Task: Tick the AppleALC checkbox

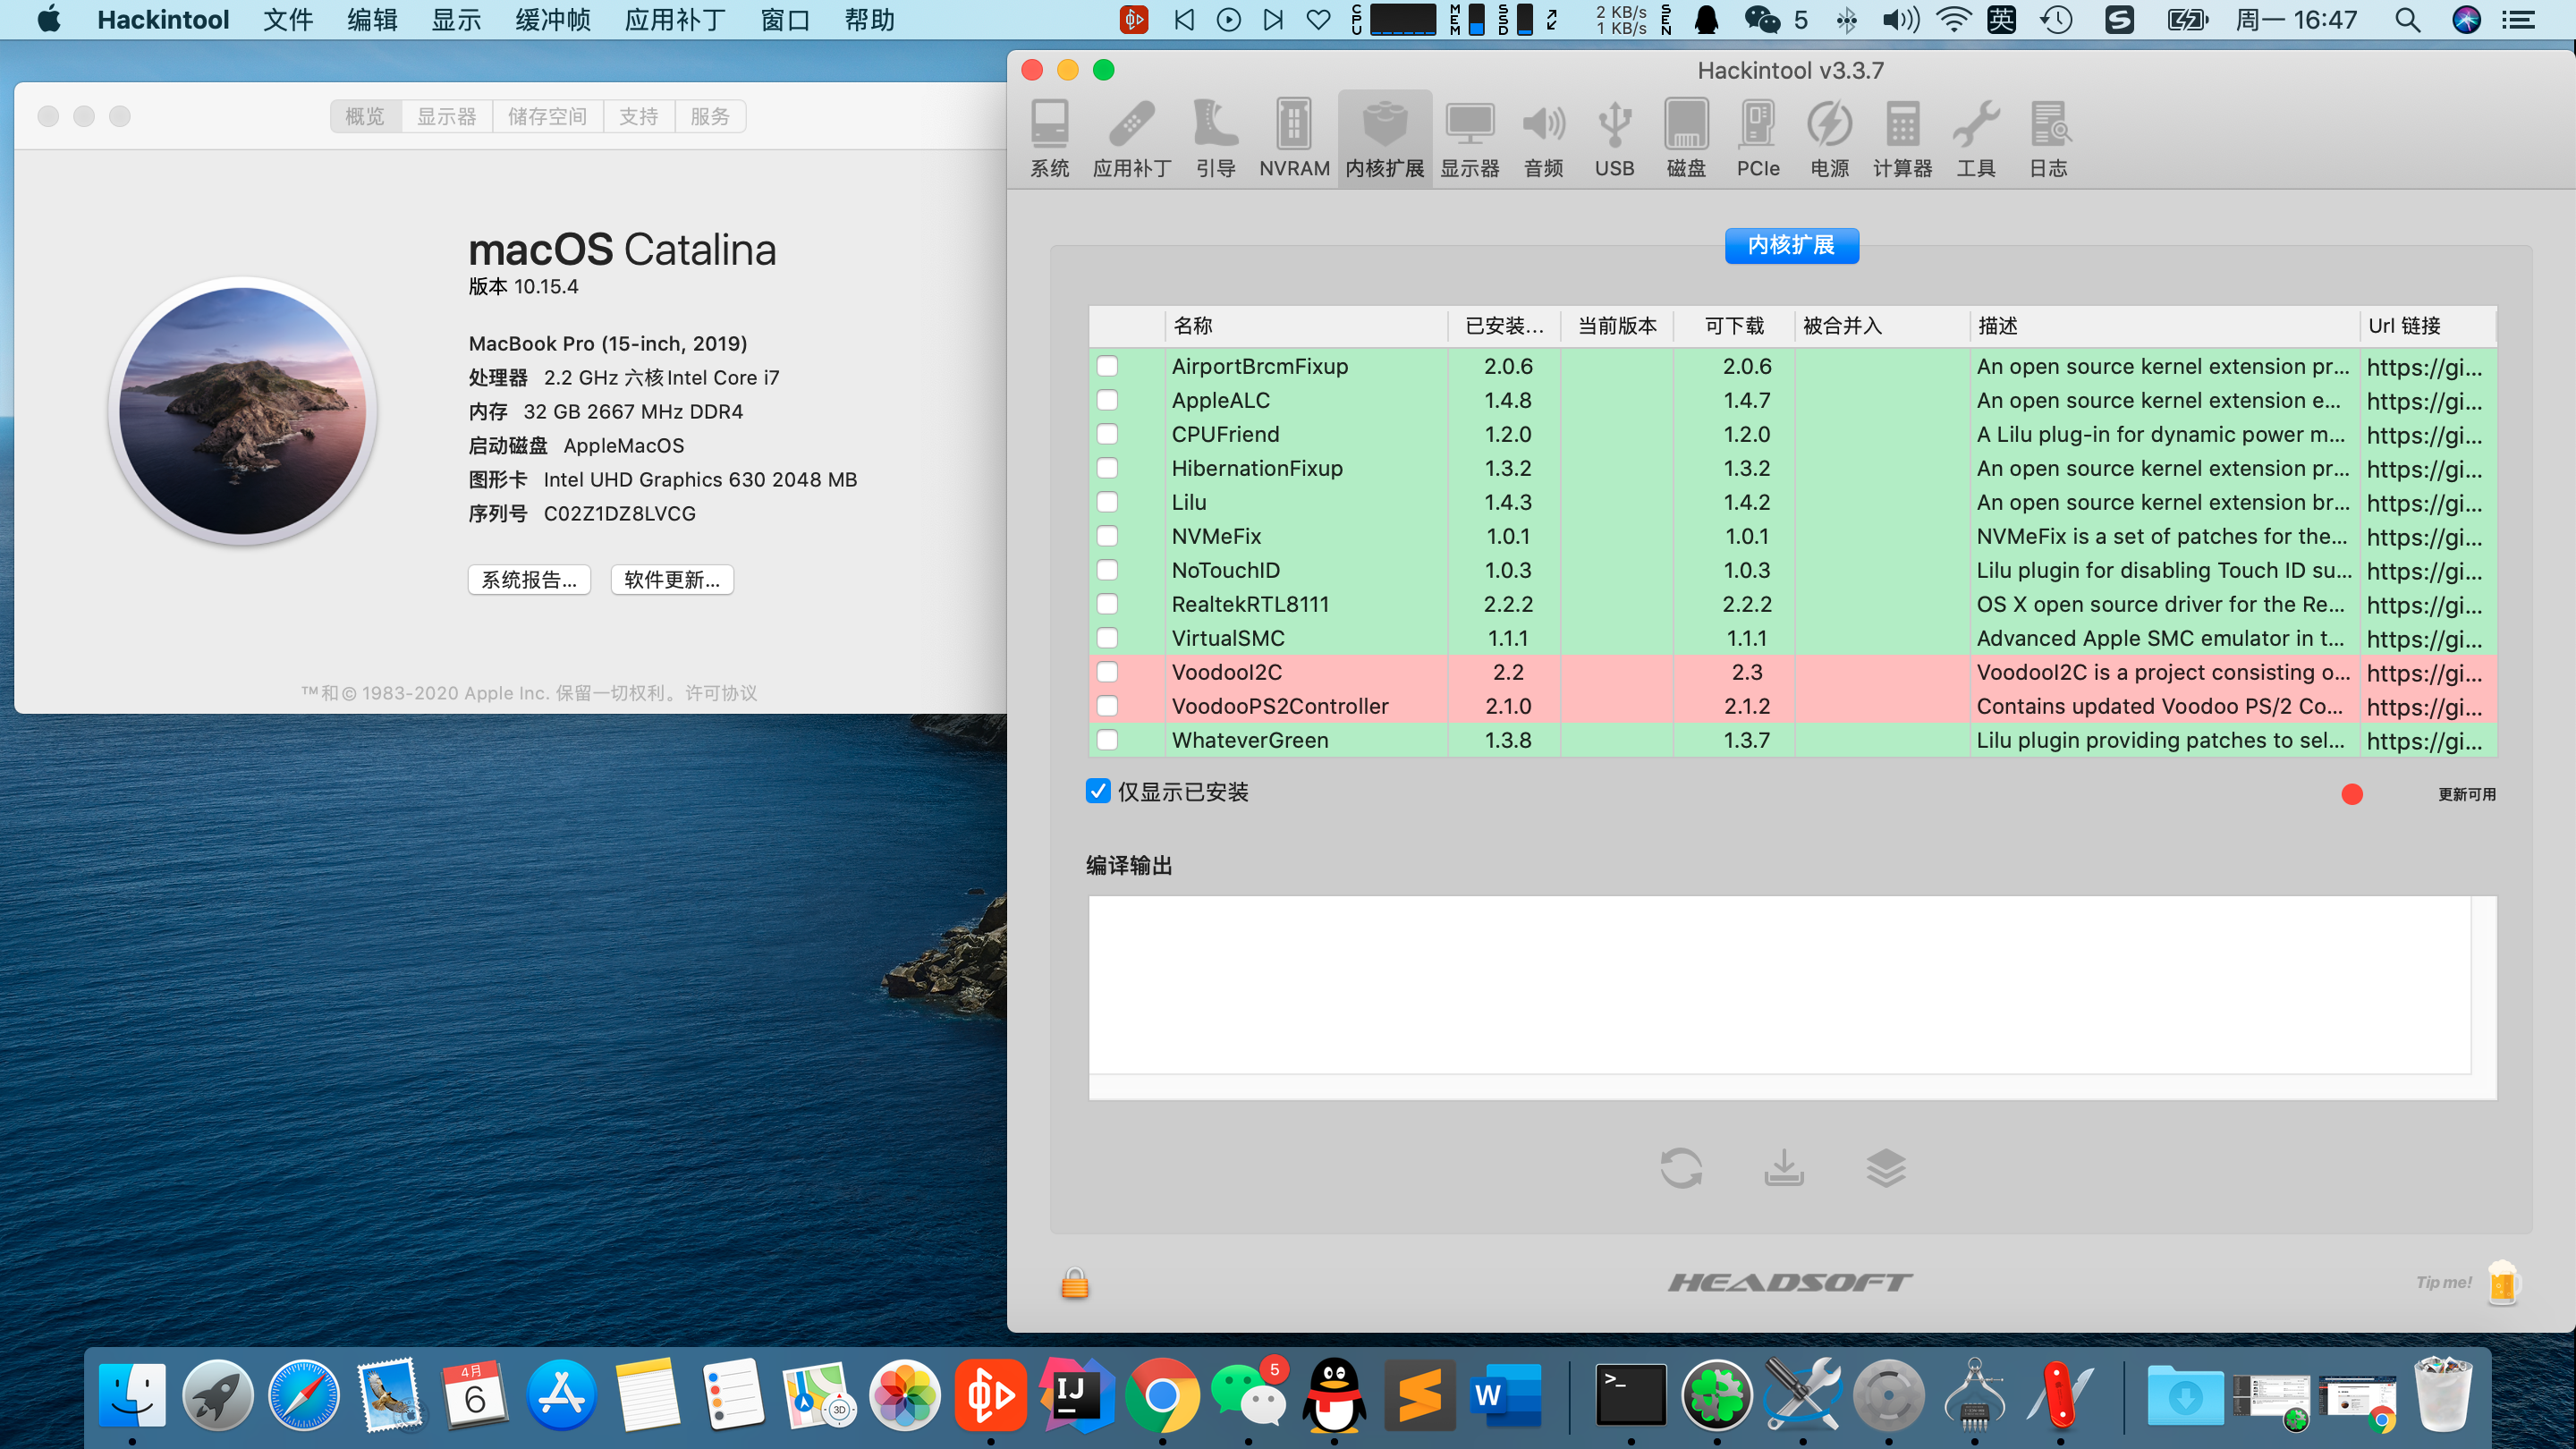Action: (1106, 400)
